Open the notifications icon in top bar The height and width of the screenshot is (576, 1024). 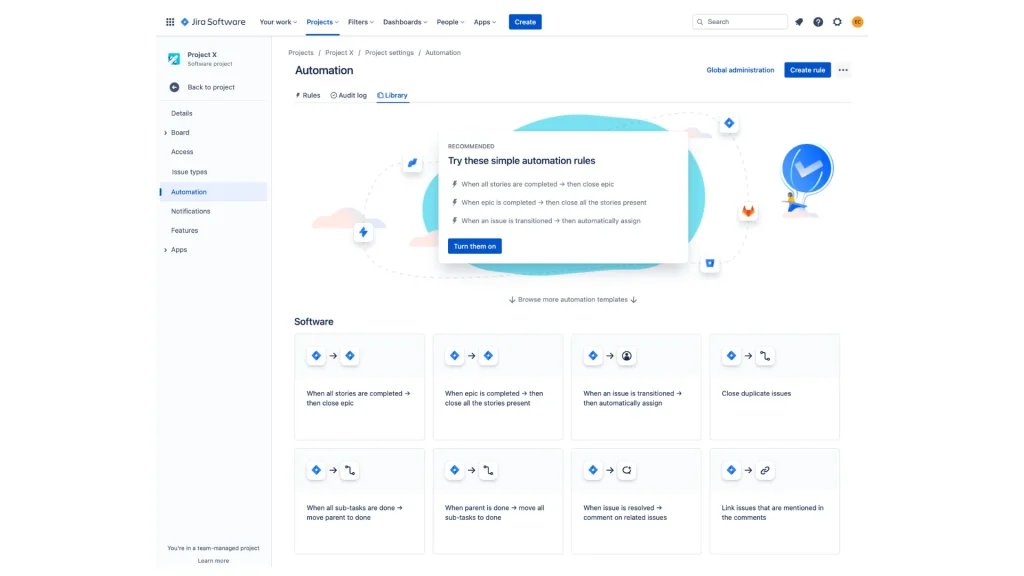799,22
